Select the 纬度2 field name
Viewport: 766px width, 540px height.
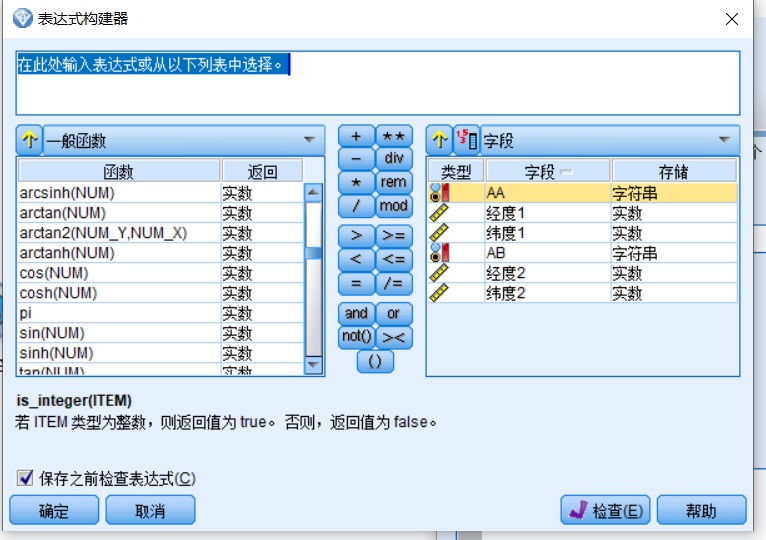[x=506, y=294]
